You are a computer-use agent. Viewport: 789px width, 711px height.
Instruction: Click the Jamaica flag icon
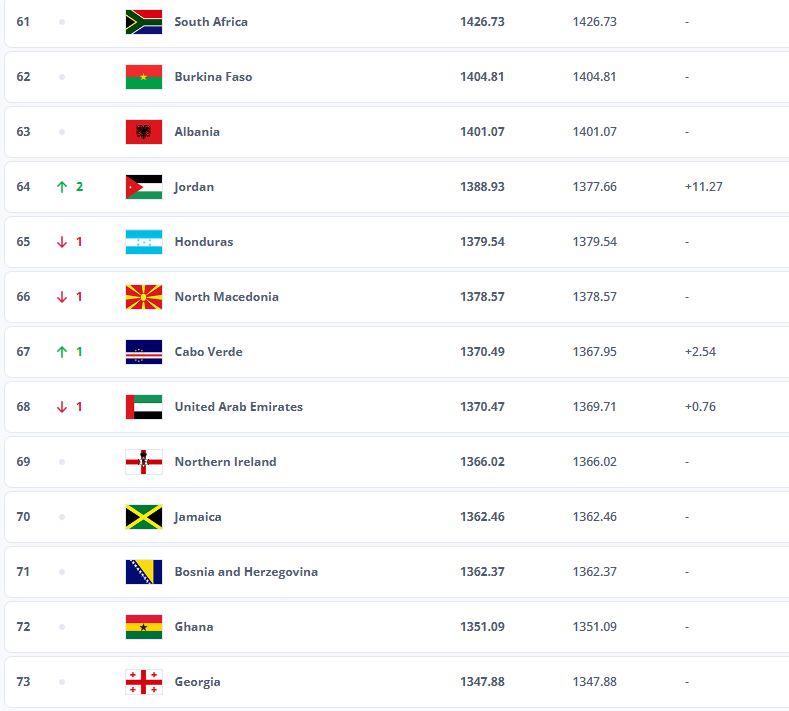[144, 517]
